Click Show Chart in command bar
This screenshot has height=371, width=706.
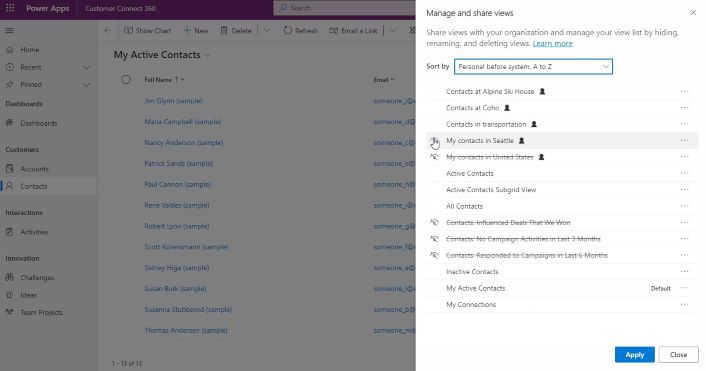148,31
